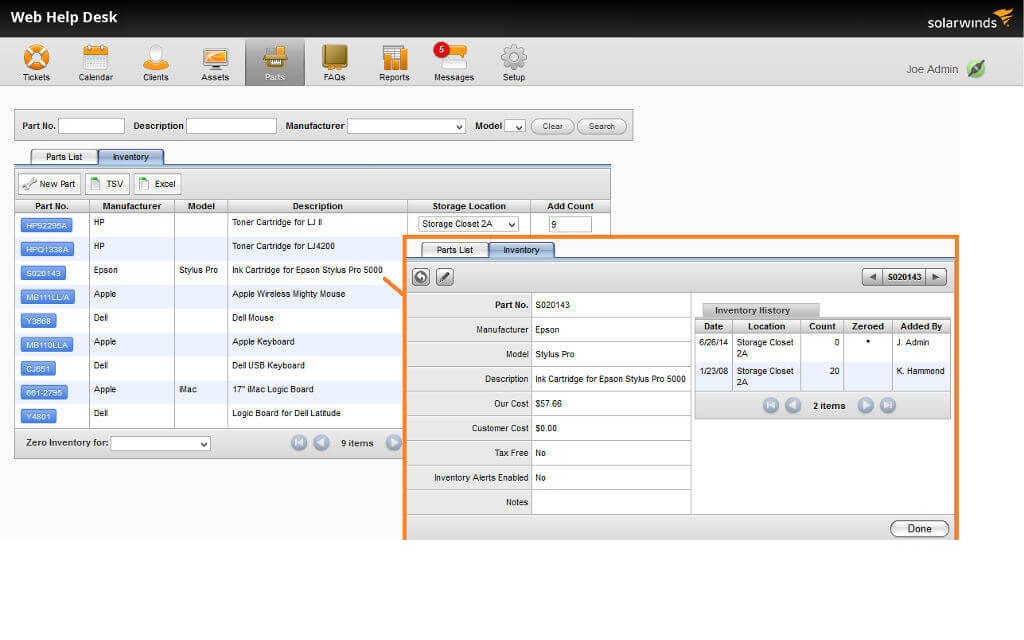Image resolution: width=1024 pixels, height=640 pixels.
Task: Open the Clients section
Action: click(x=155, y=62)
